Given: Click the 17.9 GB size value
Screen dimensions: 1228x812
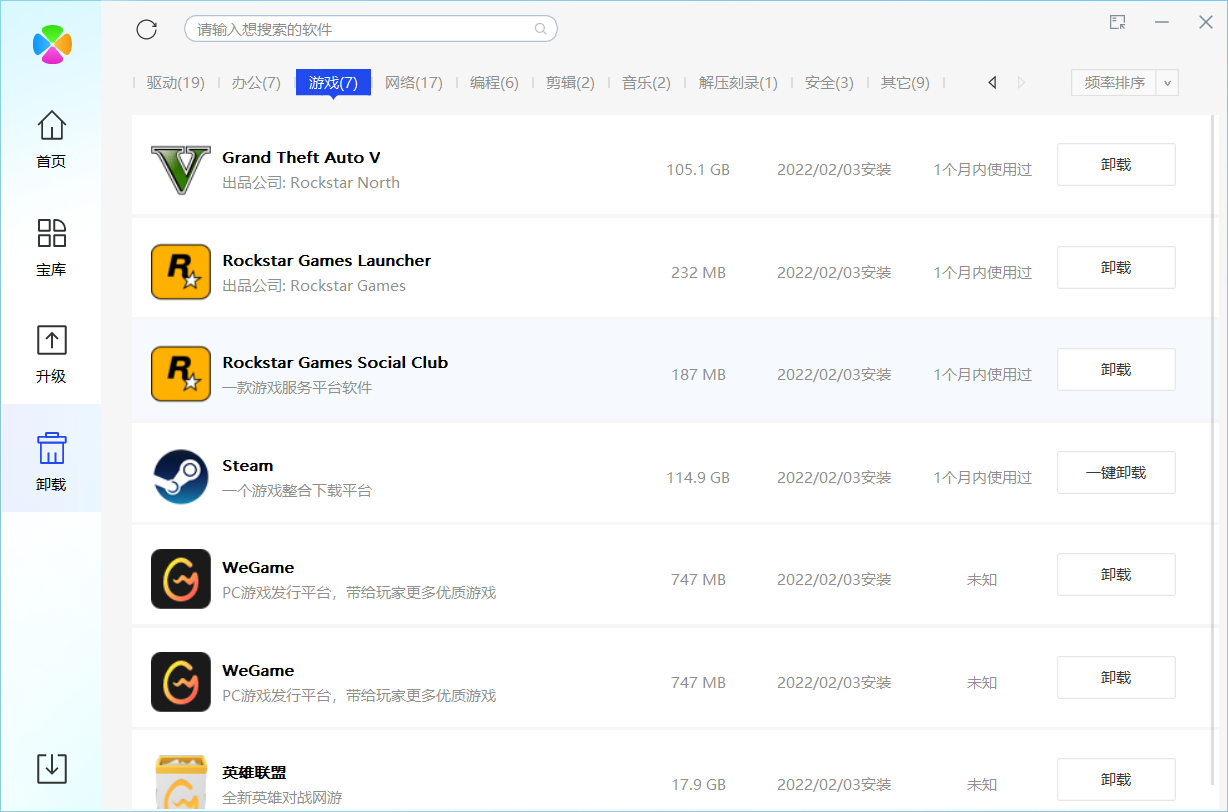Looking at the screenshot, I should pyautogui.click(x=698, y=785).
